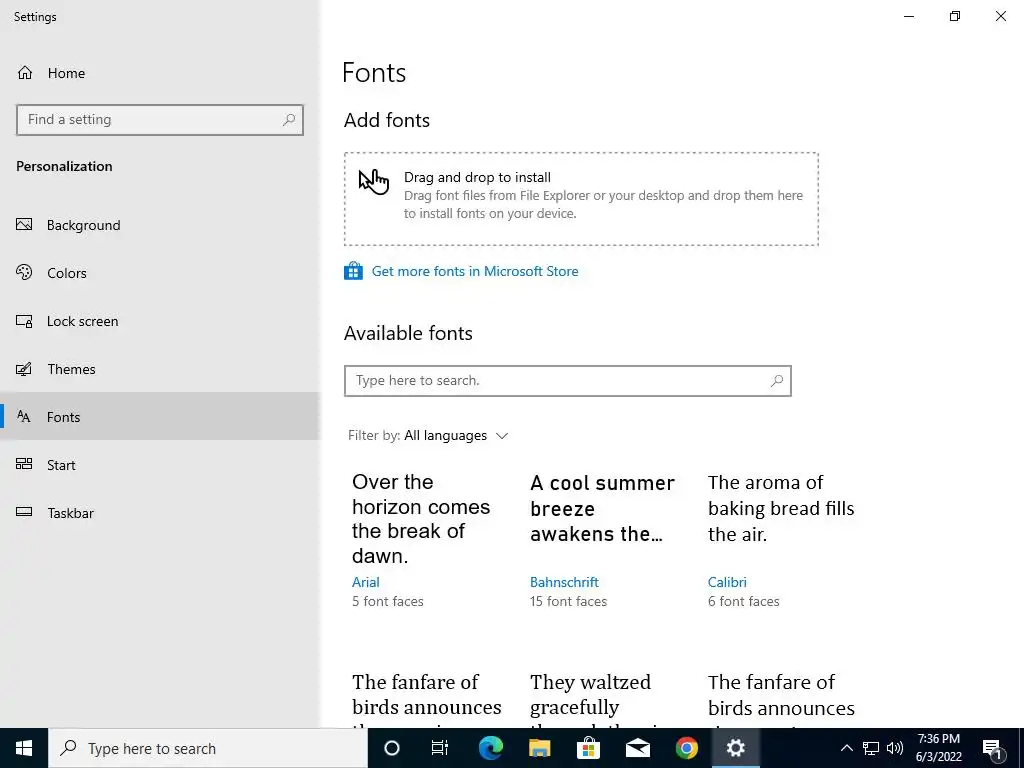The image size is (1024, 768).
Task: Open the Arial font details
Action: click(x=366, y=582)
